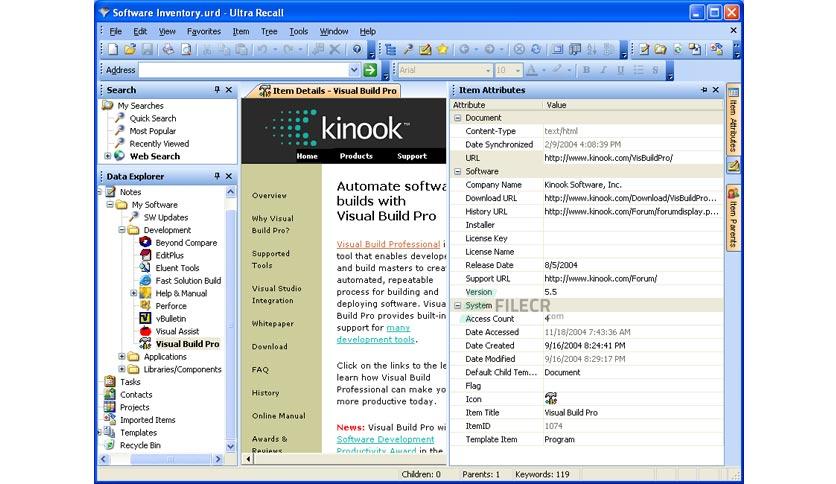
Task: Click the copy windows icon in right toolbar
Action: [695, 50]
